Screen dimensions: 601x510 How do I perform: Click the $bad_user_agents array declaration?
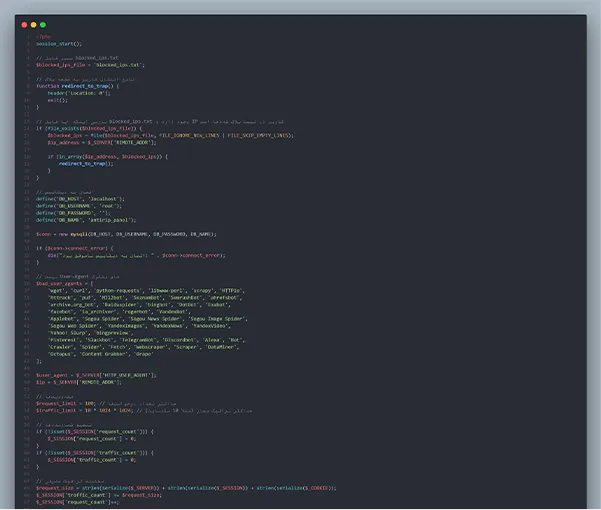click(x=64, y=284)
